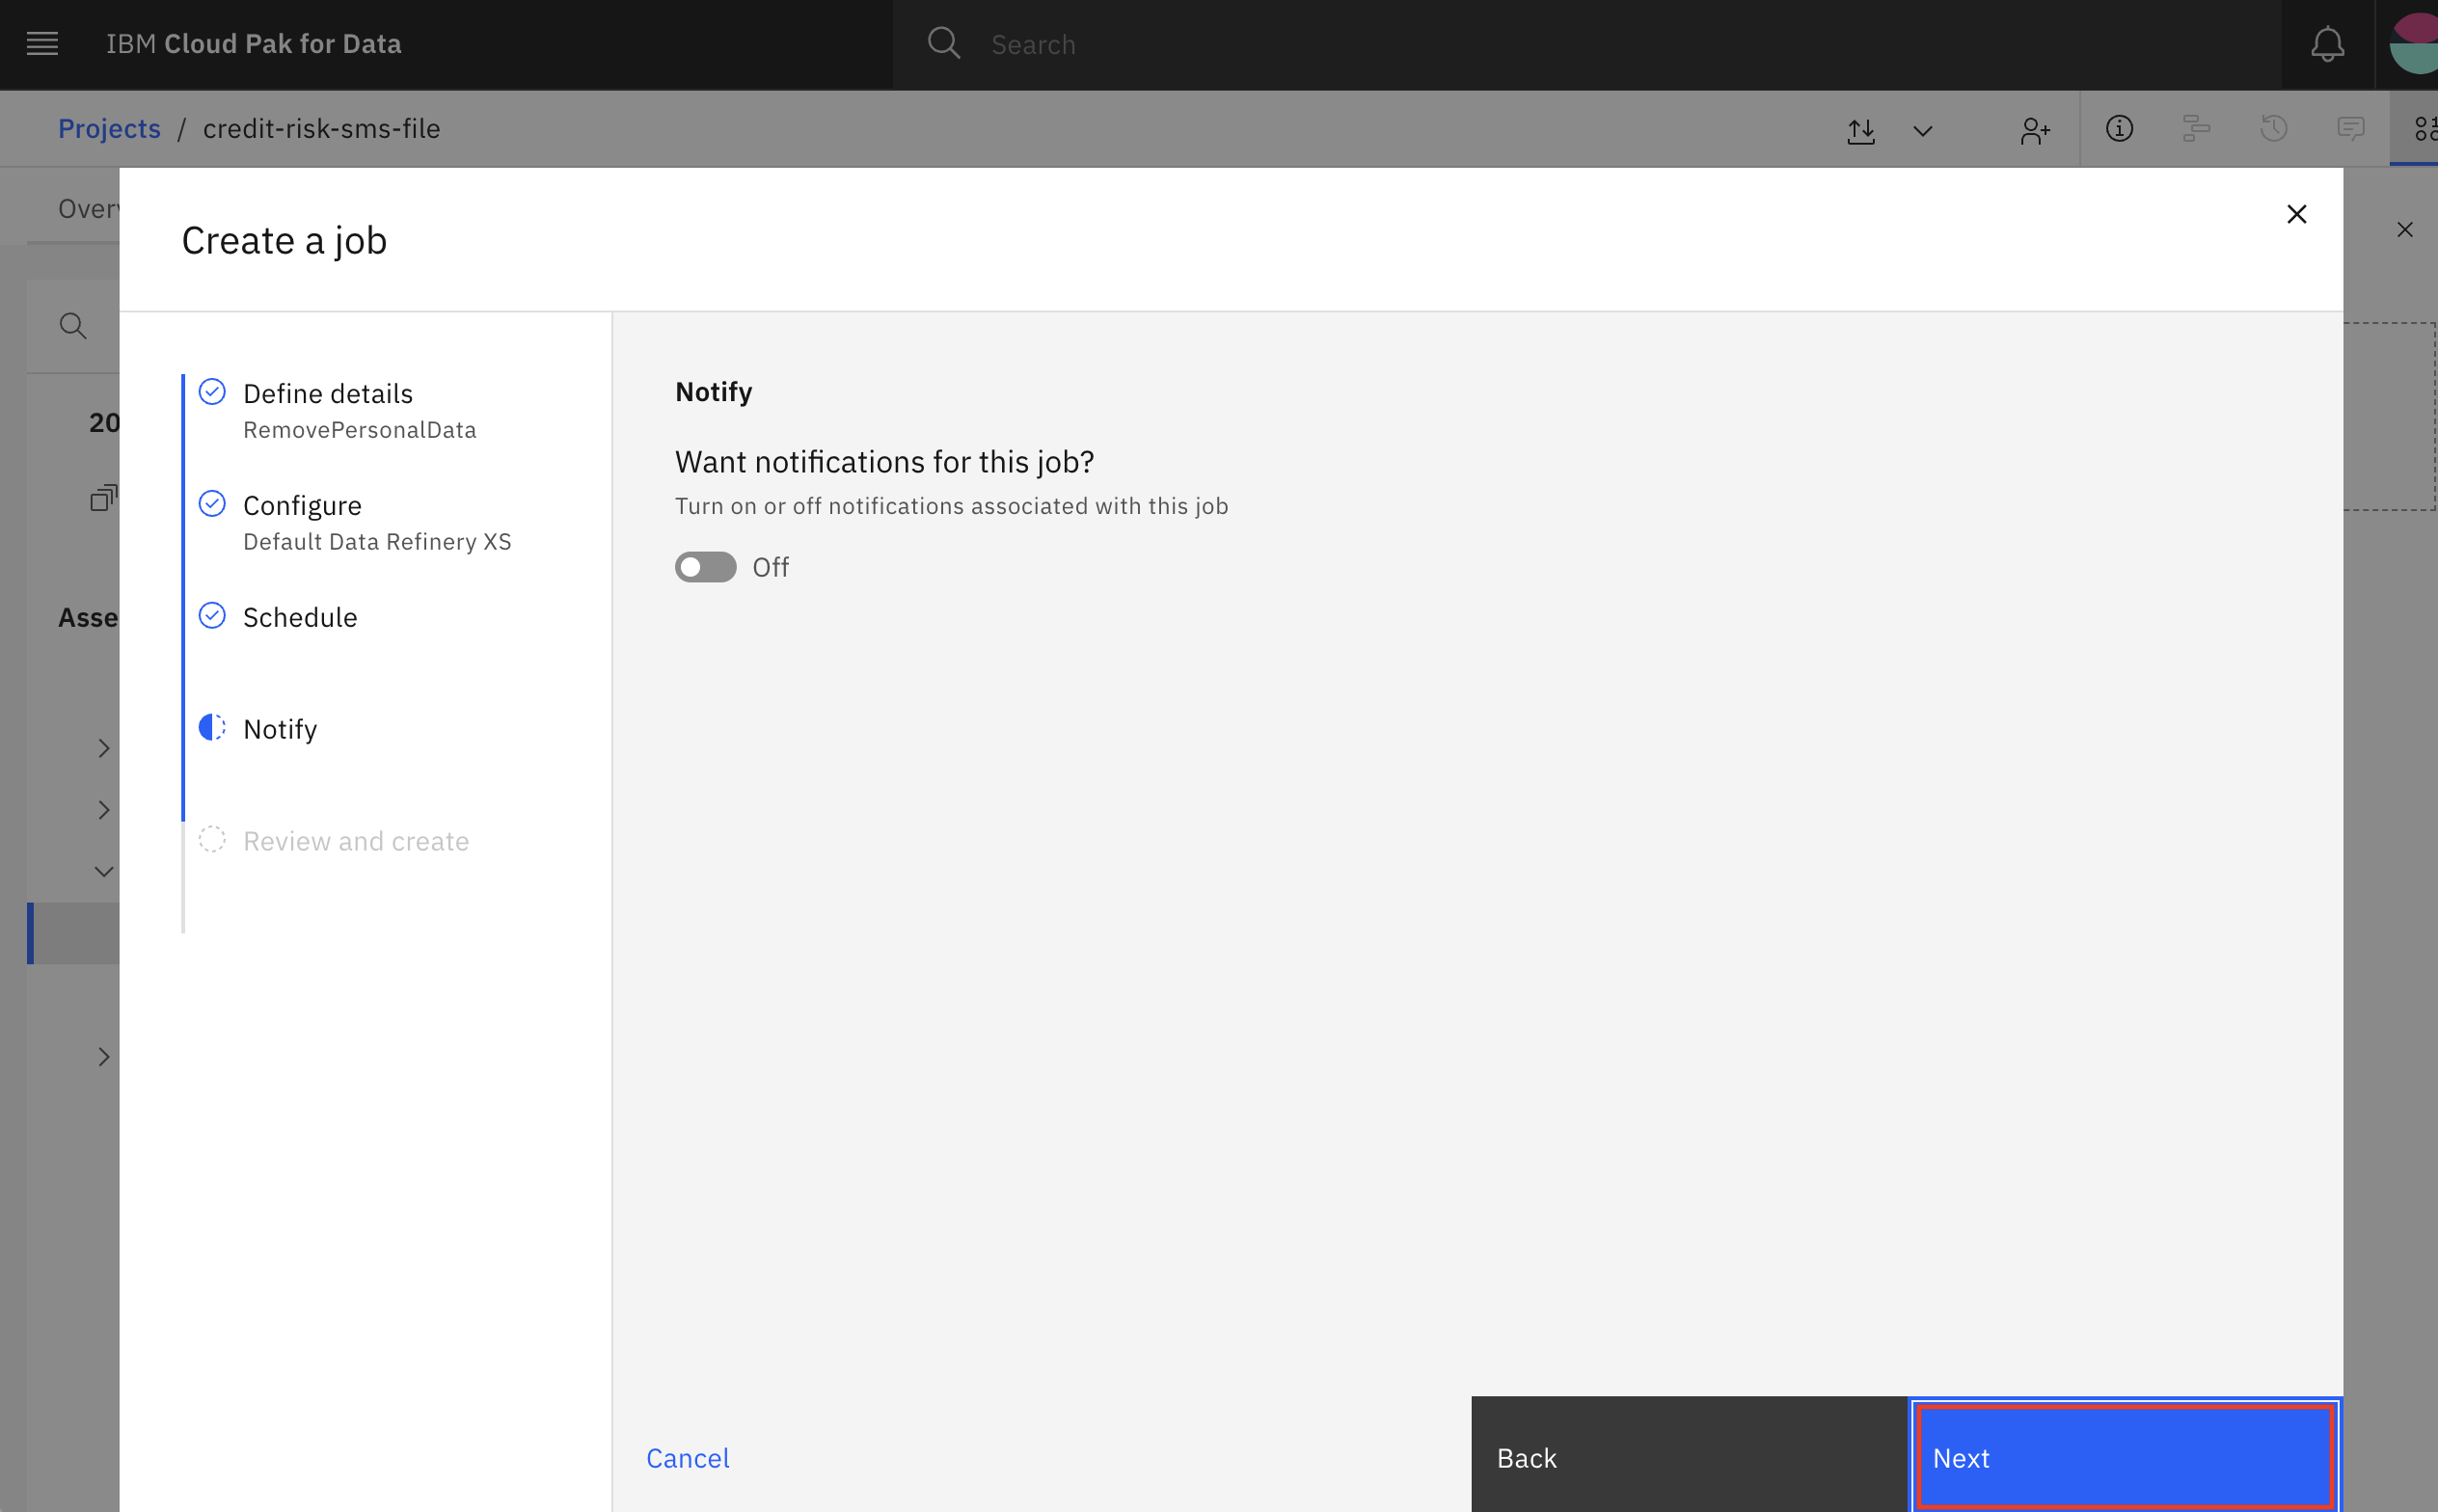Expand the sidebar navigation menu
This screenshot has width=2438, height=1512.
(x=41, y=41)
